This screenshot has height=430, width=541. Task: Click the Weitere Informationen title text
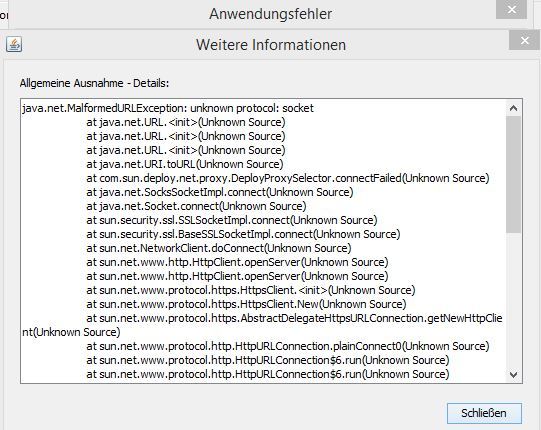pos(271,45)
